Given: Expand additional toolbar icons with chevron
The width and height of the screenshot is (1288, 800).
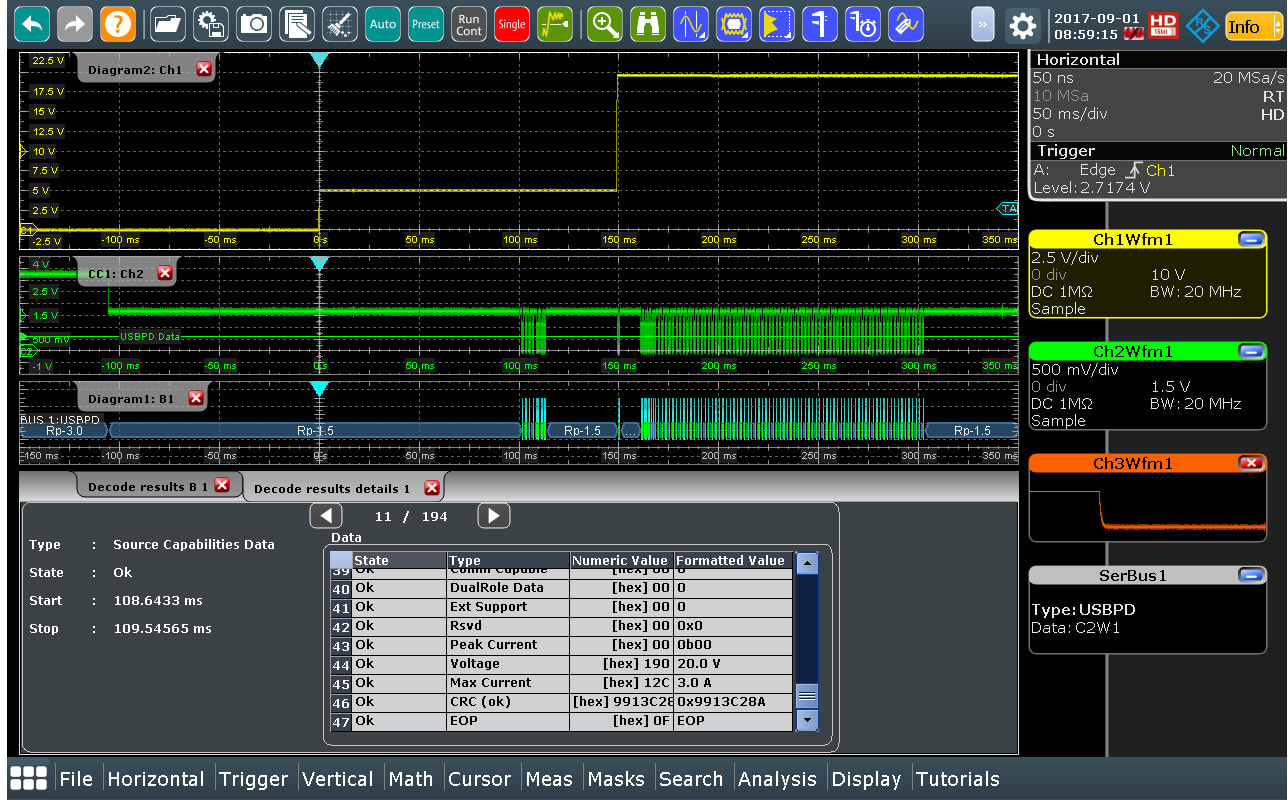Looking at the screenshot, I should tap(983, 24).
